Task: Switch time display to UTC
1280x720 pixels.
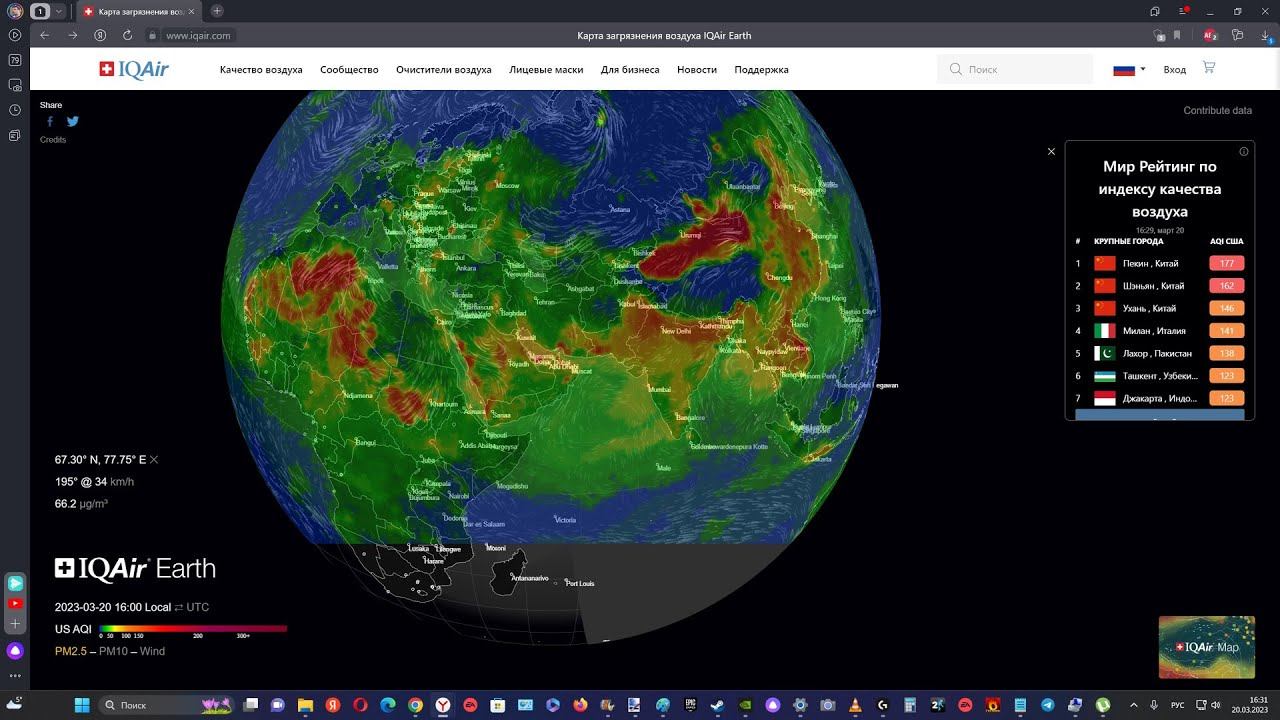Action: pyautogui.click(x=198, y=607)
